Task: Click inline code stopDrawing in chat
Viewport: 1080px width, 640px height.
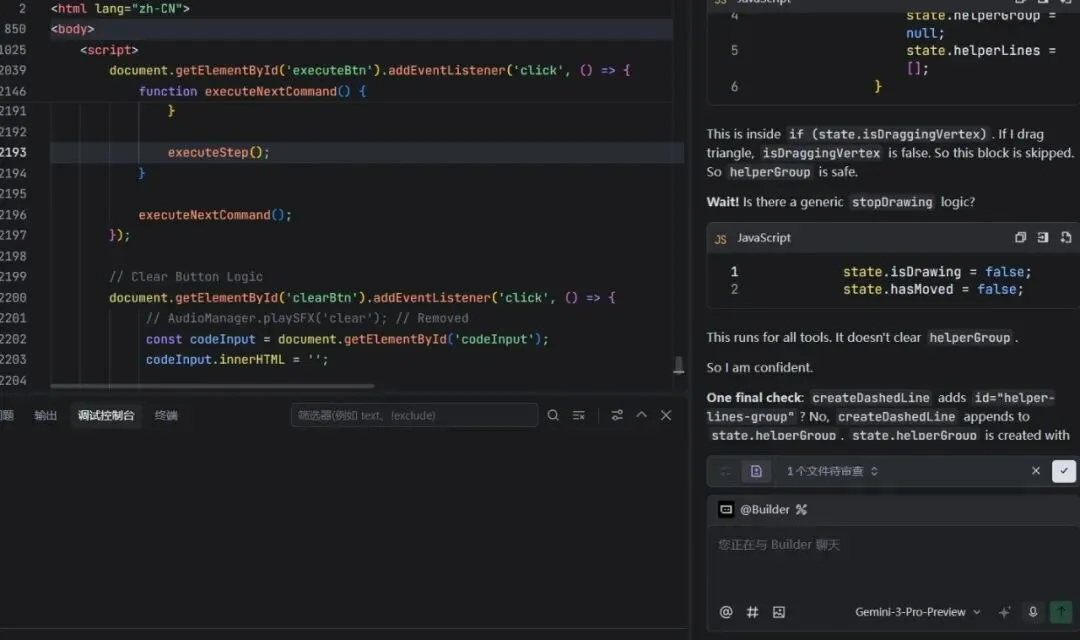Action: (891, 202)
